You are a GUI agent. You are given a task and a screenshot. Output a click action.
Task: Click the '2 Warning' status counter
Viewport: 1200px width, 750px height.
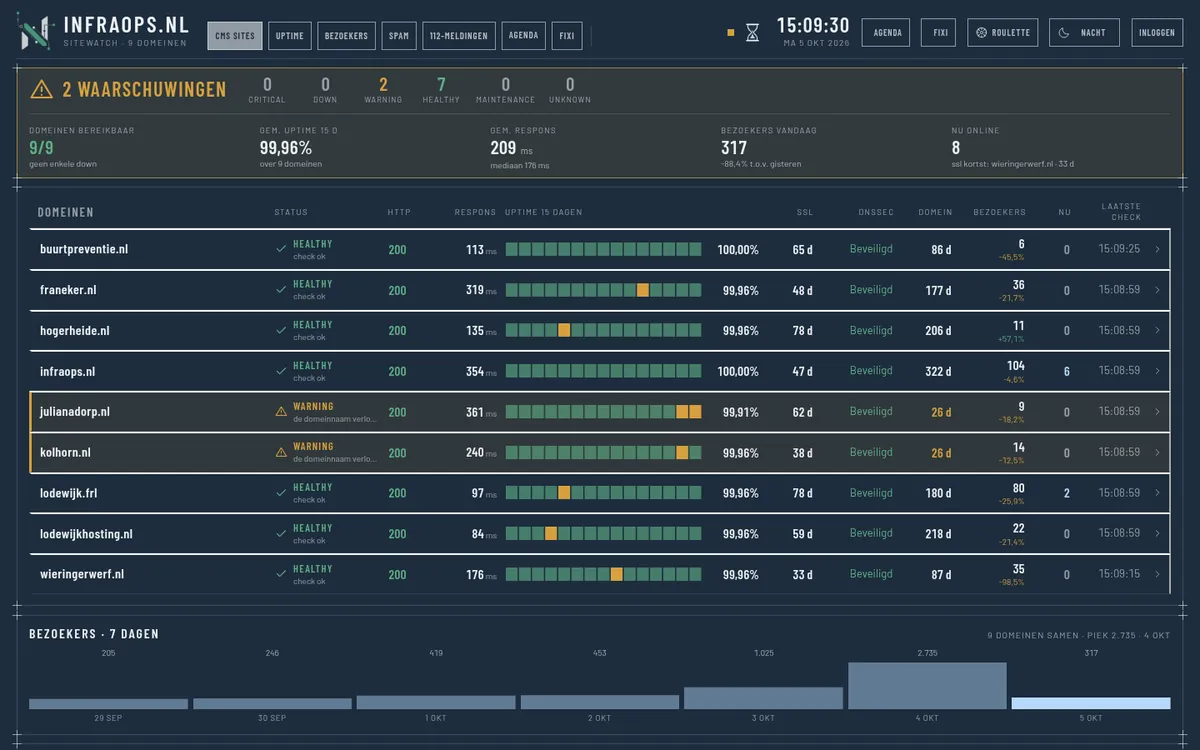[383, 90]
